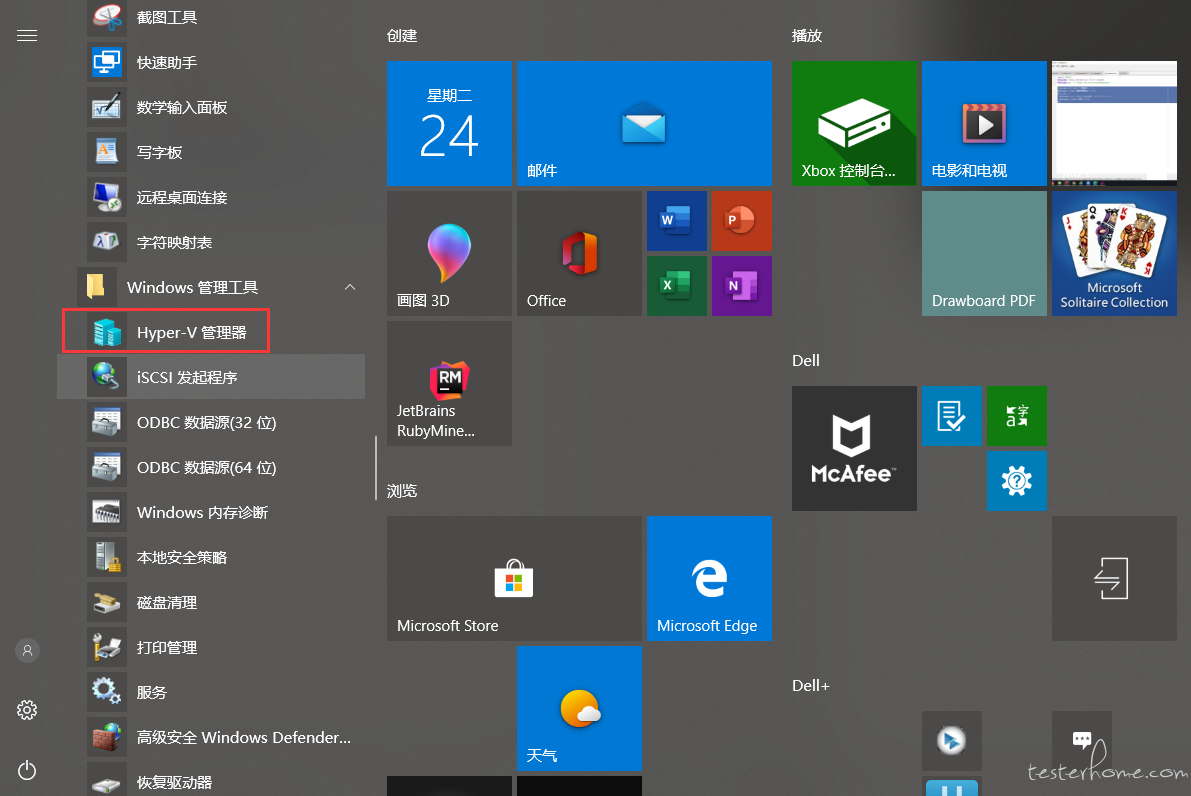This screenshot has height=796, width=1191.
Task: Open 服务 services console
Action: (211, 692)
